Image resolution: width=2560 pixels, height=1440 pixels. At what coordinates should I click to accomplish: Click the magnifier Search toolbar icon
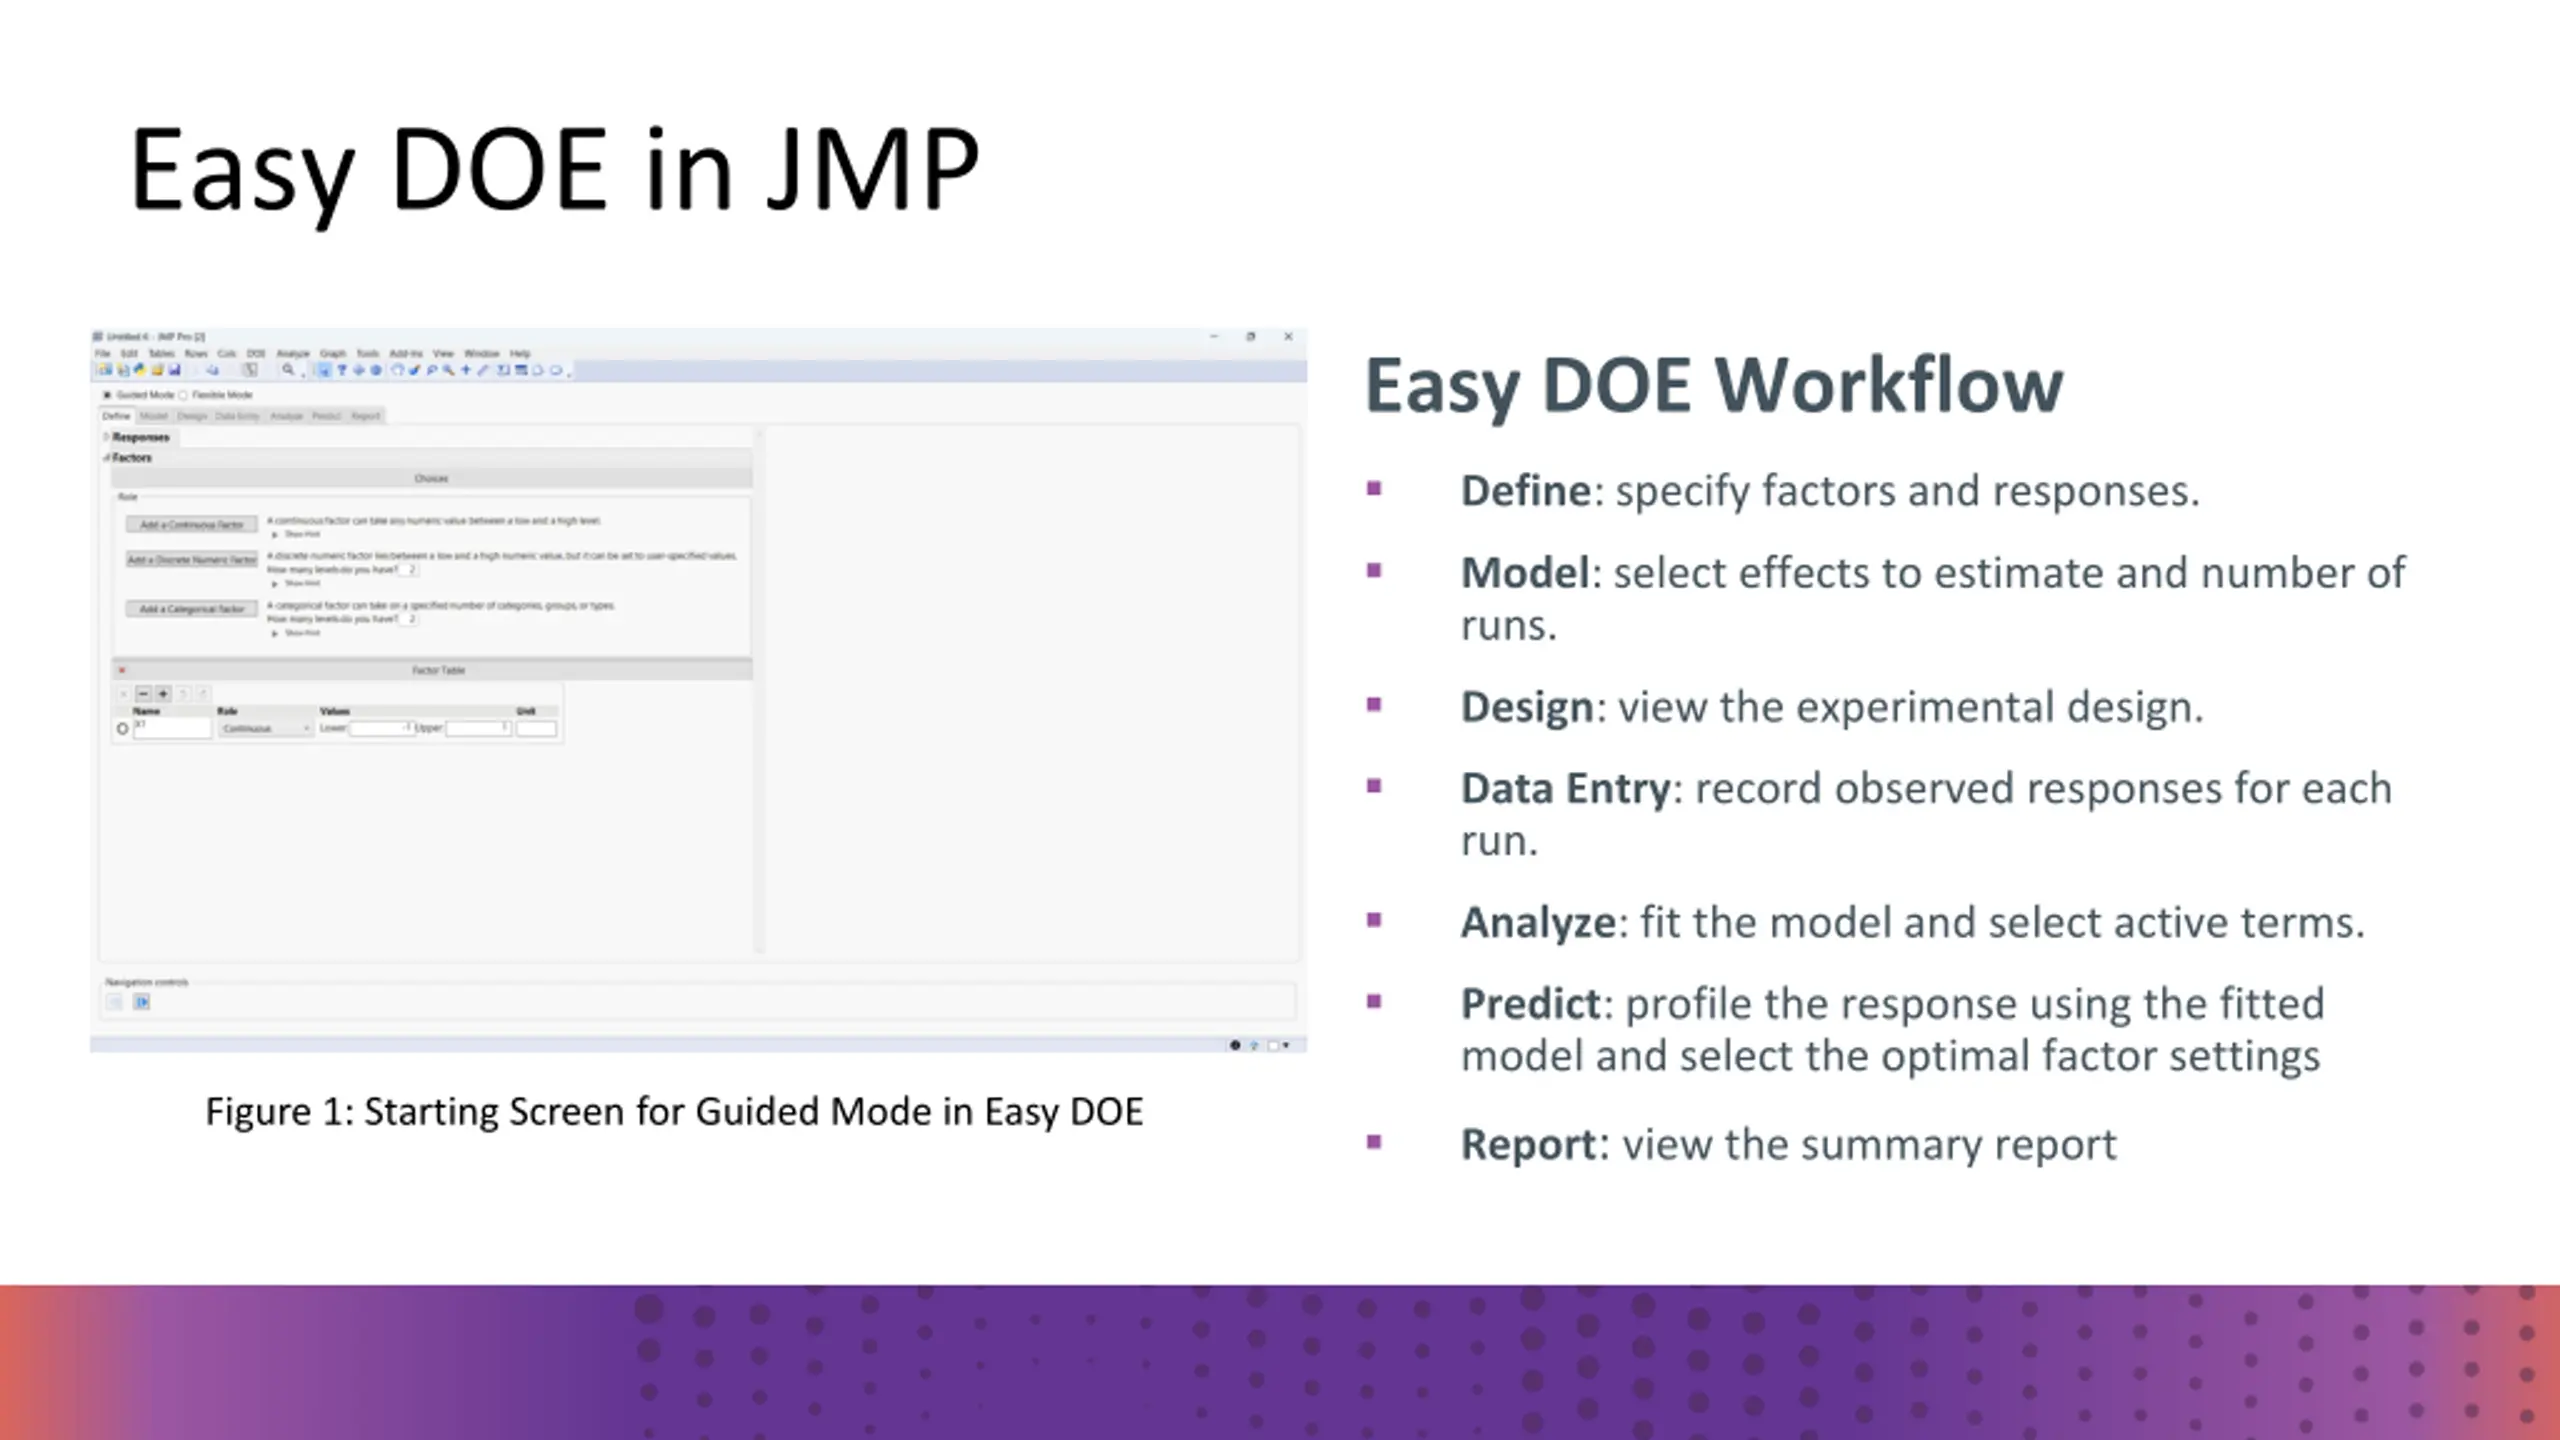pyautogui.click(x=288, y=369)
